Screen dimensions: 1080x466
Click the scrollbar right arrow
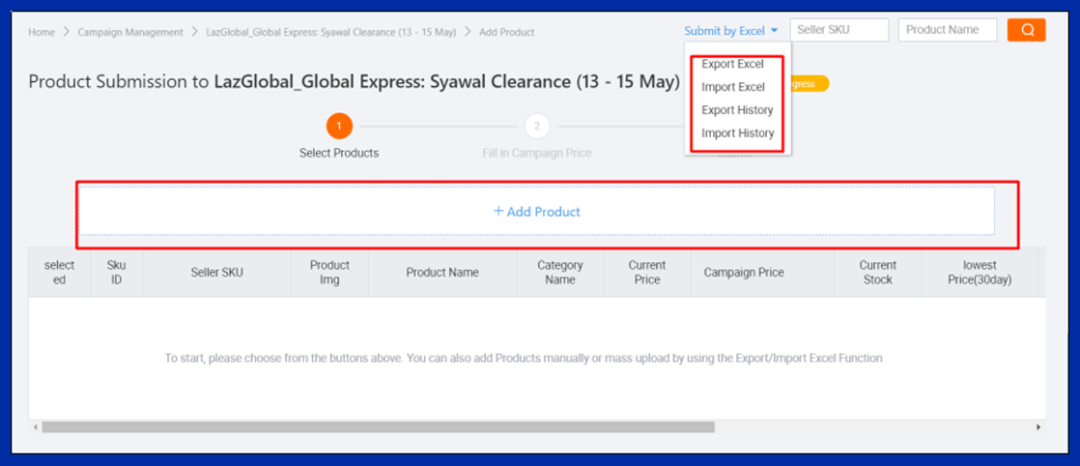[1039, 427]
